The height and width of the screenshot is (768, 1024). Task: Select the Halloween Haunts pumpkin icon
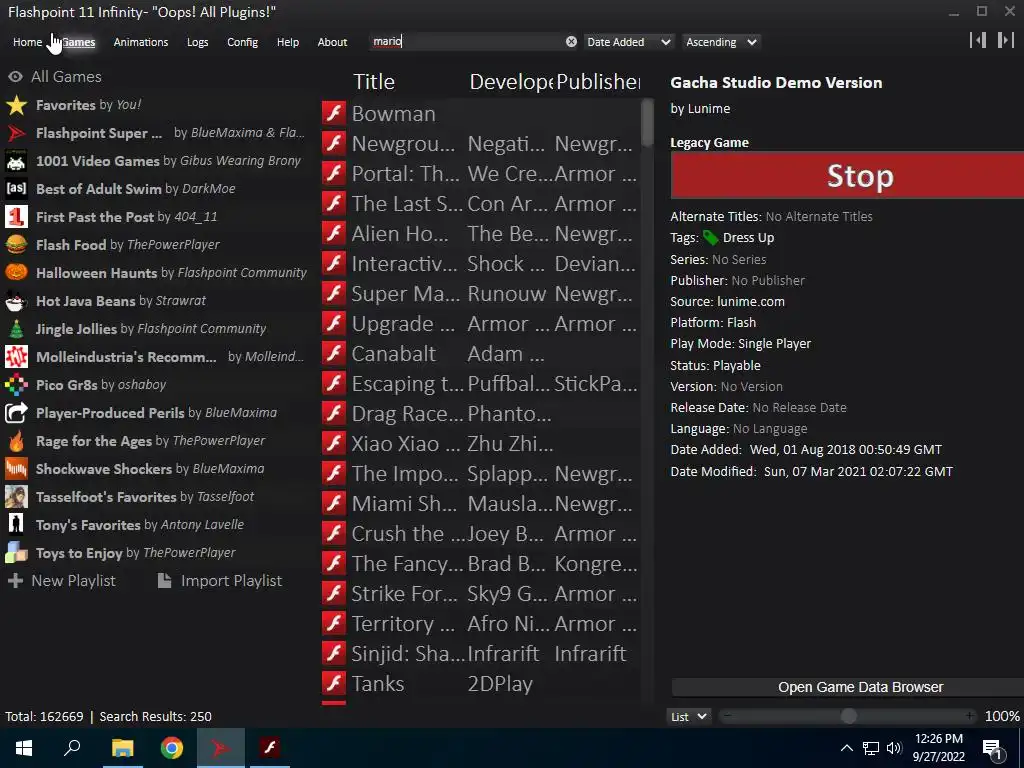point(16,273)
